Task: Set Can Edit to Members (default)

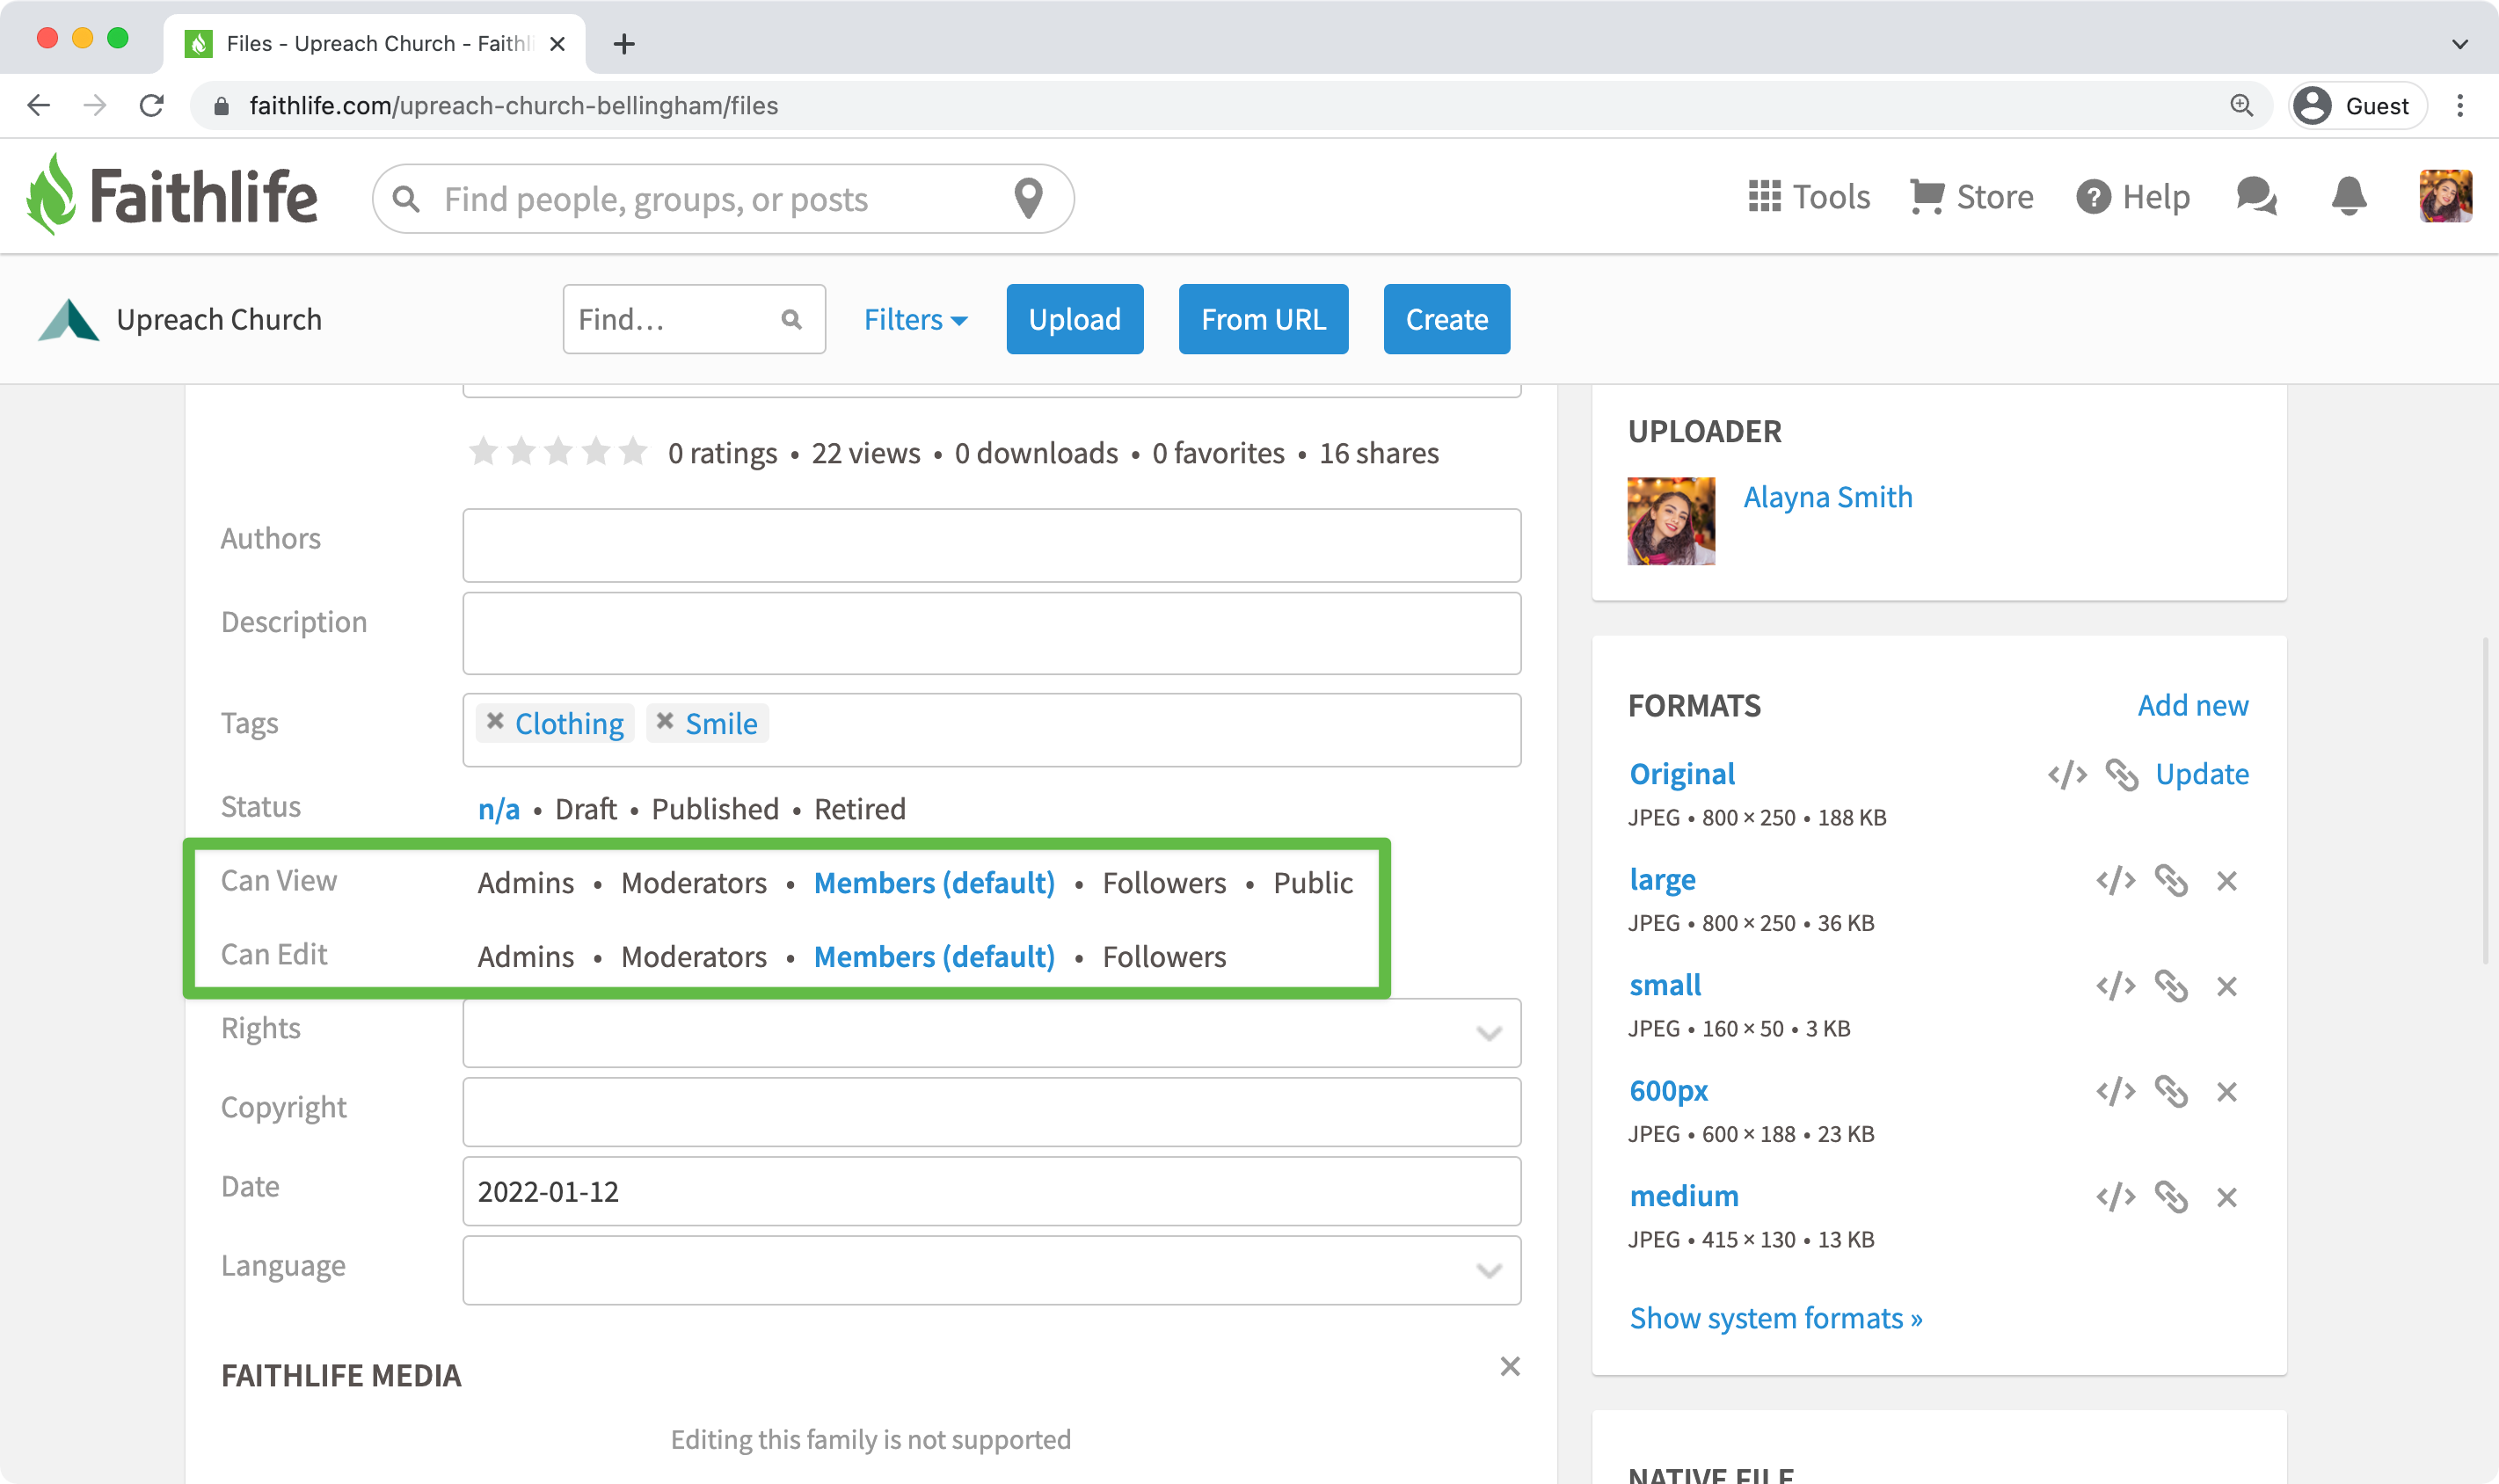Action: (x=934, y=956)
